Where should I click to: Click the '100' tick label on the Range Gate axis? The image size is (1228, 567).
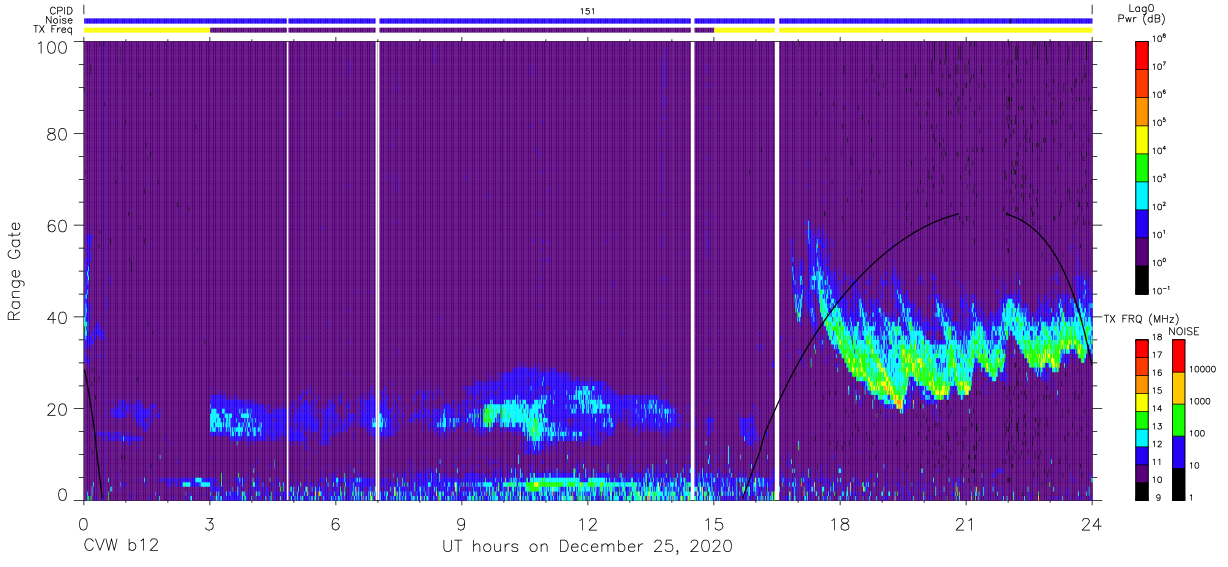pos(53,46)
